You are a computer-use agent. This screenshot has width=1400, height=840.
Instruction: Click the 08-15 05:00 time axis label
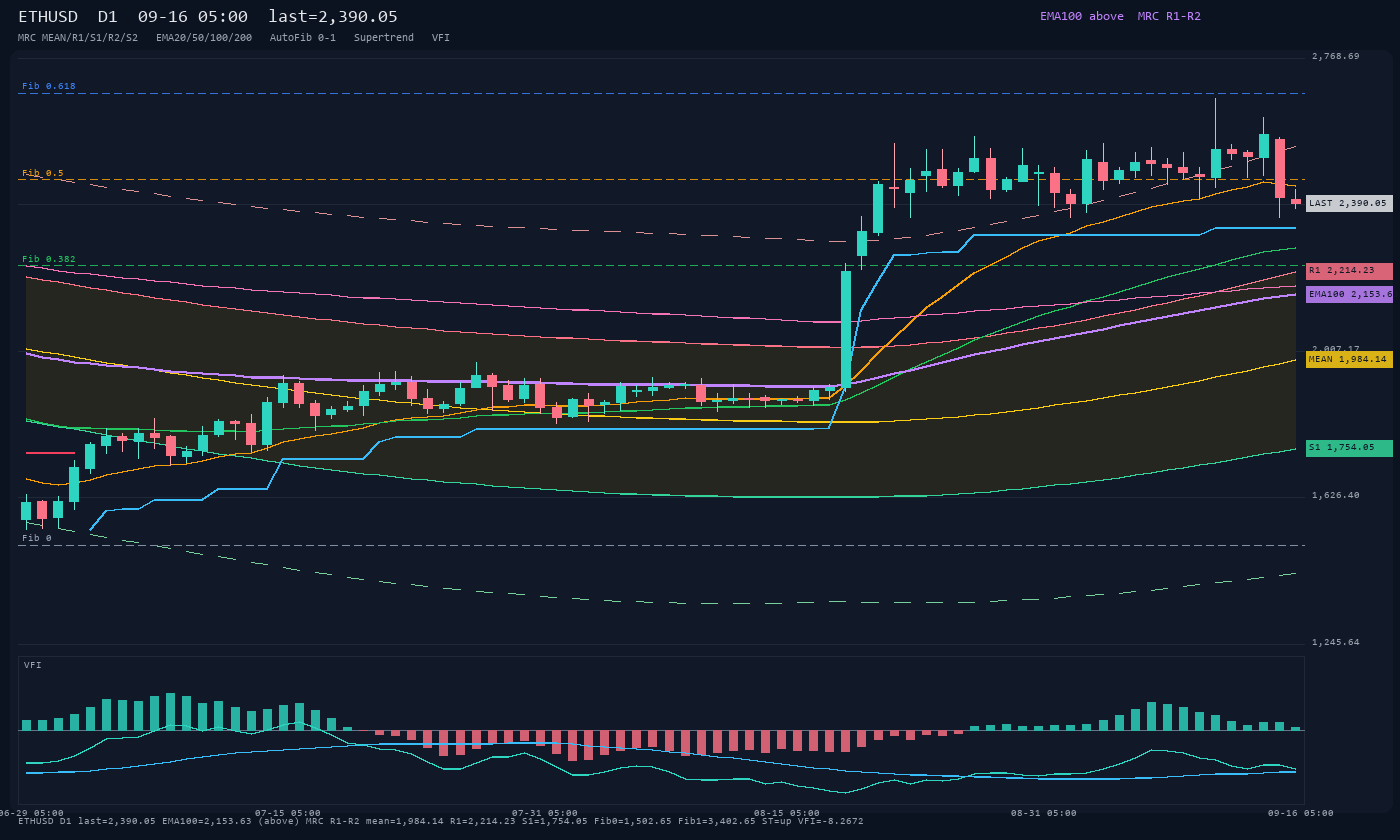click(786, 813)
